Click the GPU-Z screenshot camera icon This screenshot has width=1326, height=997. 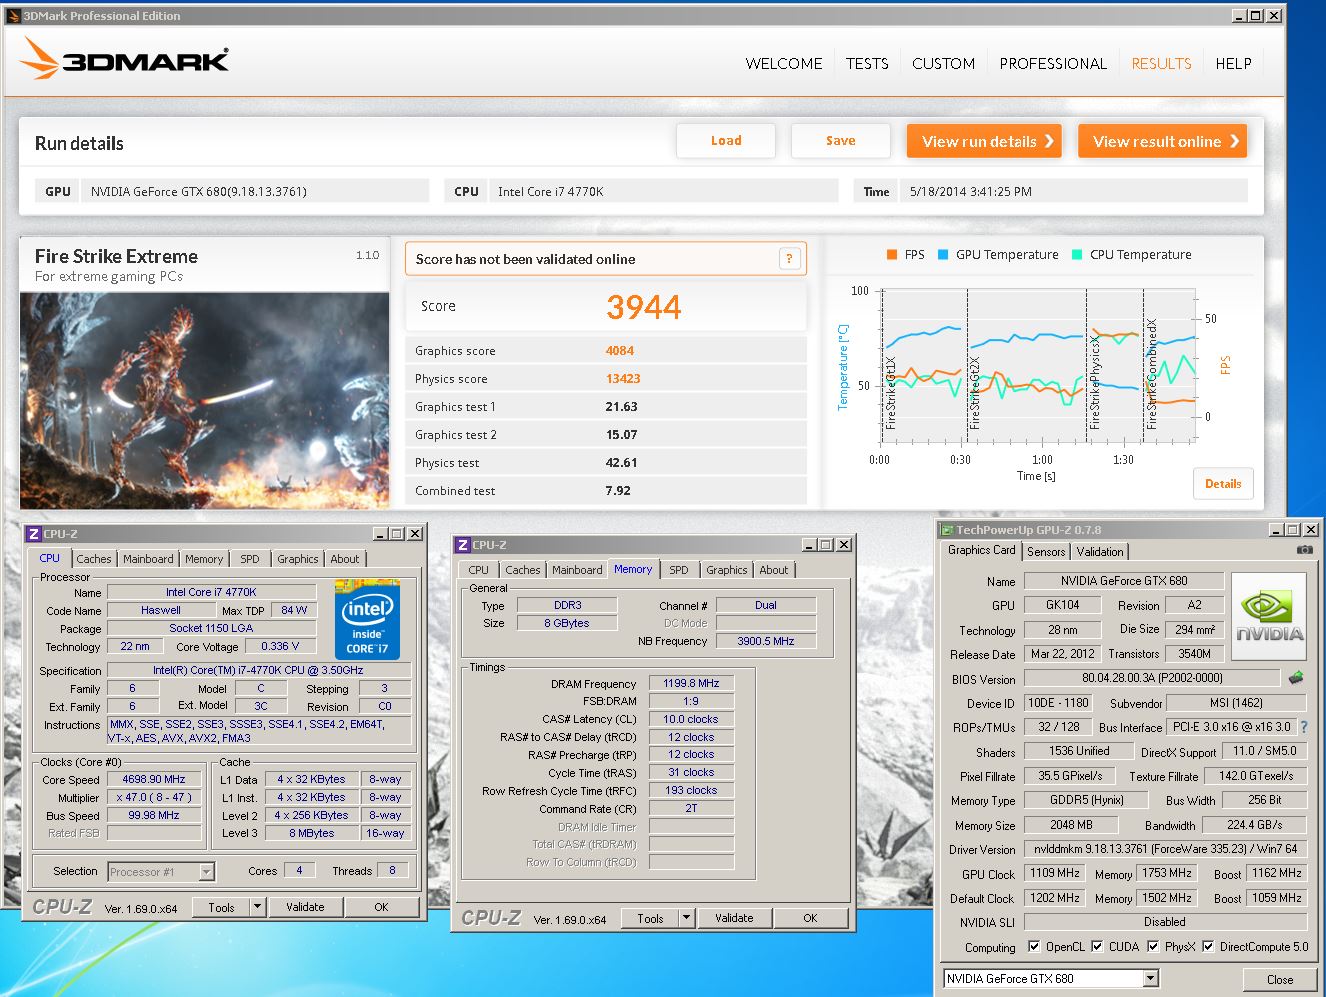[x=1304, y=550]
